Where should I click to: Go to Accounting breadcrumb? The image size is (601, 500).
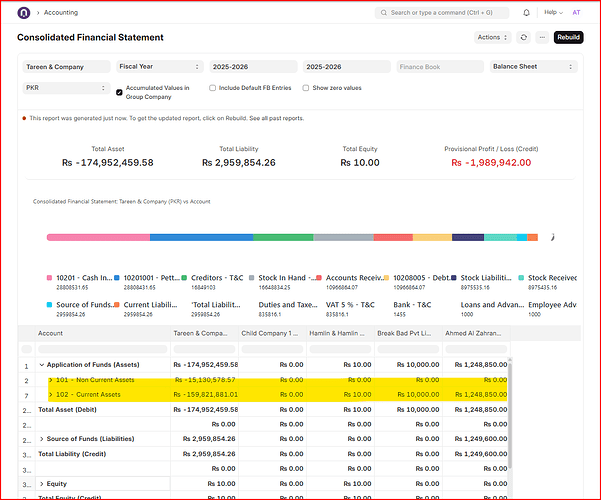pos(61,13)
